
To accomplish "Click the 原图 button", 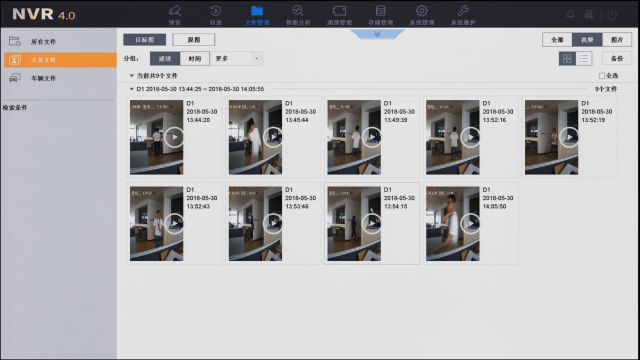I will click(x=193, y=40).
